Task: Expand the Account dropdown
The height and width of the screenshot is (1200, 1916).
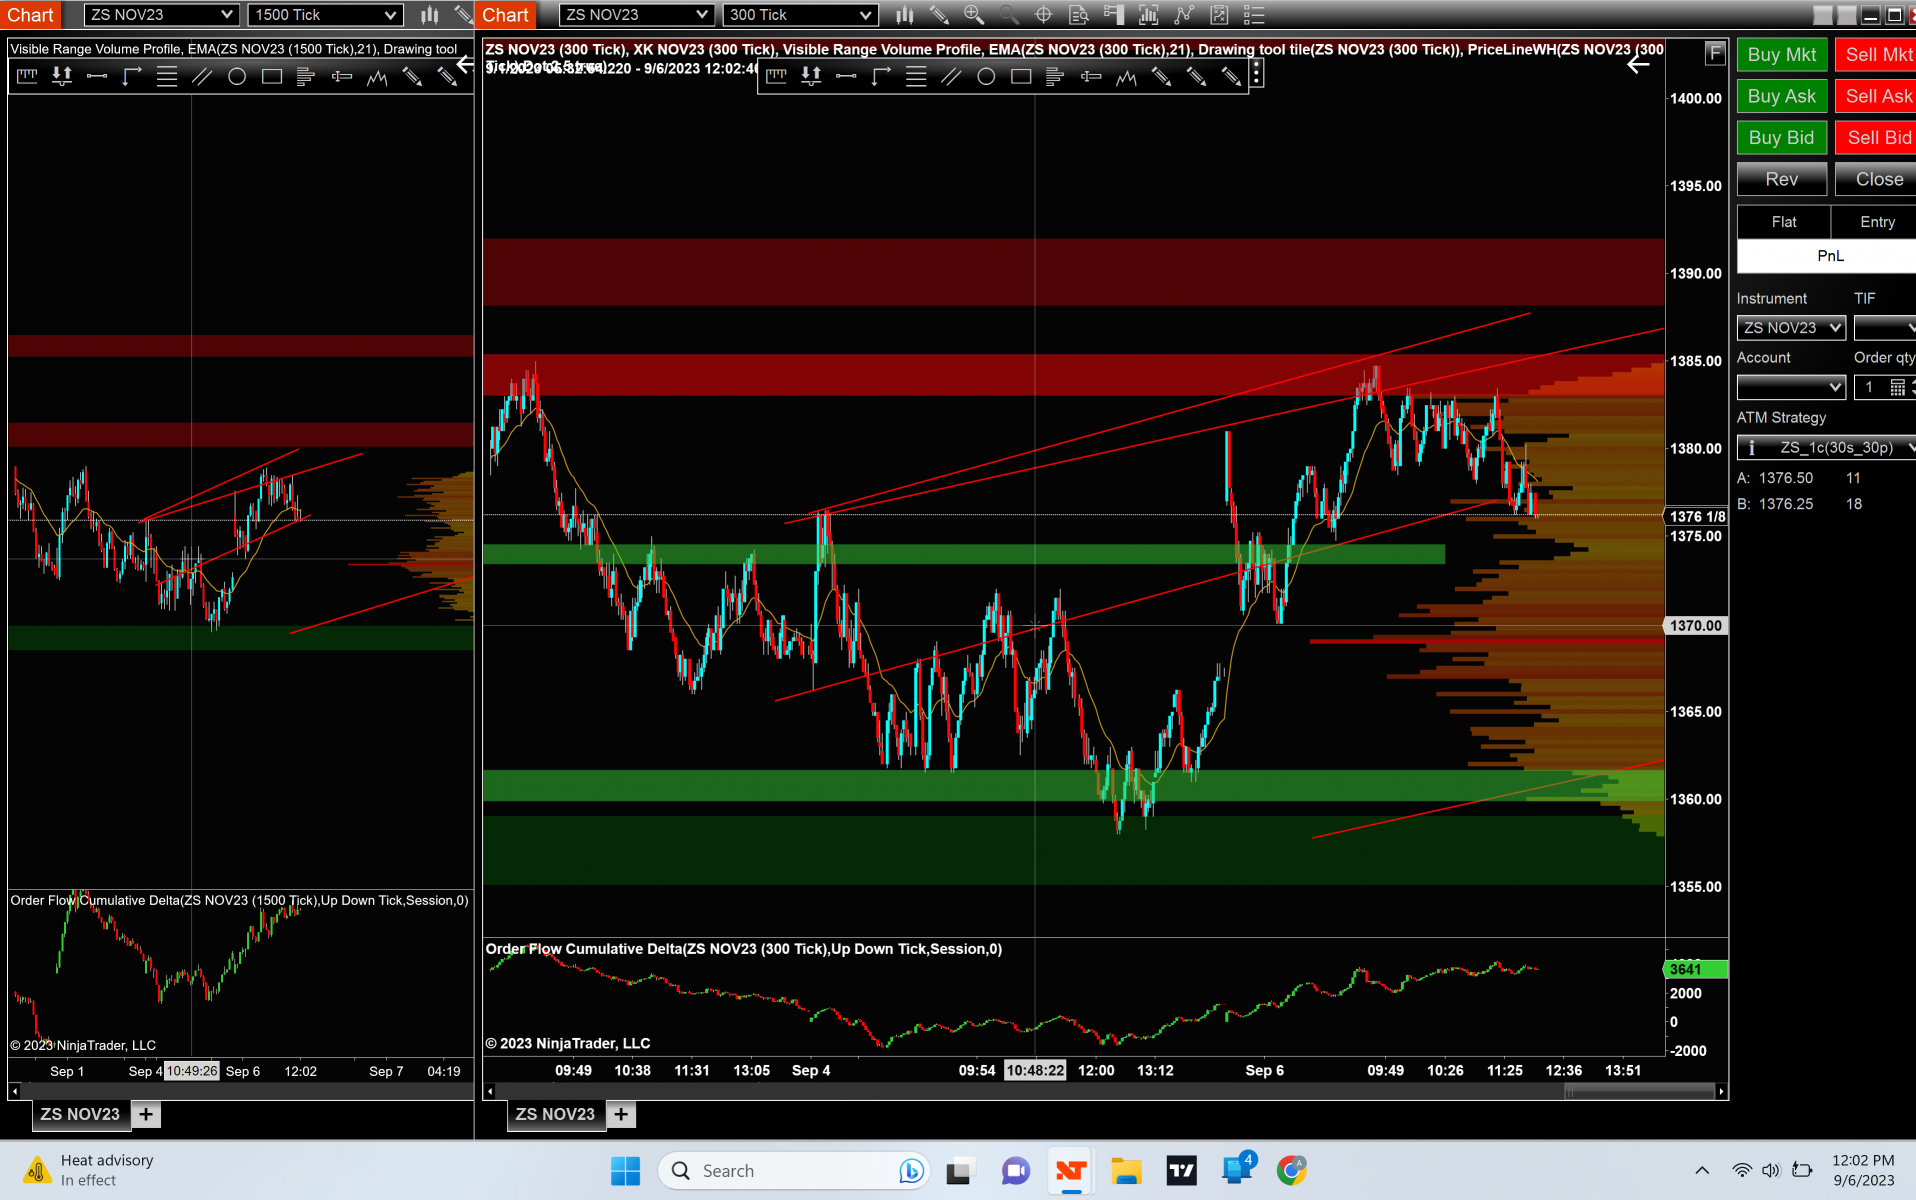Action: tap(1791, 387)
